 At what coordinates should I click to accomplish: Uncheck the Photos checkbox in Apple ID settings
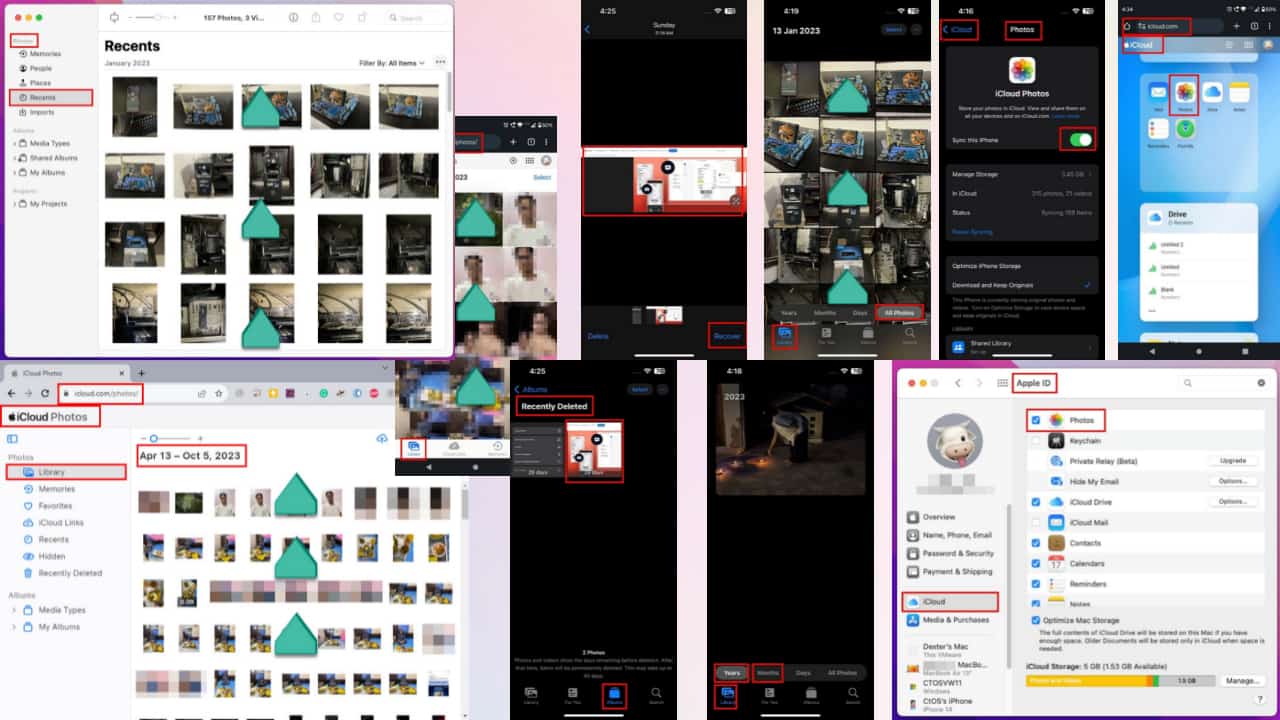[x=1035, y=420]
